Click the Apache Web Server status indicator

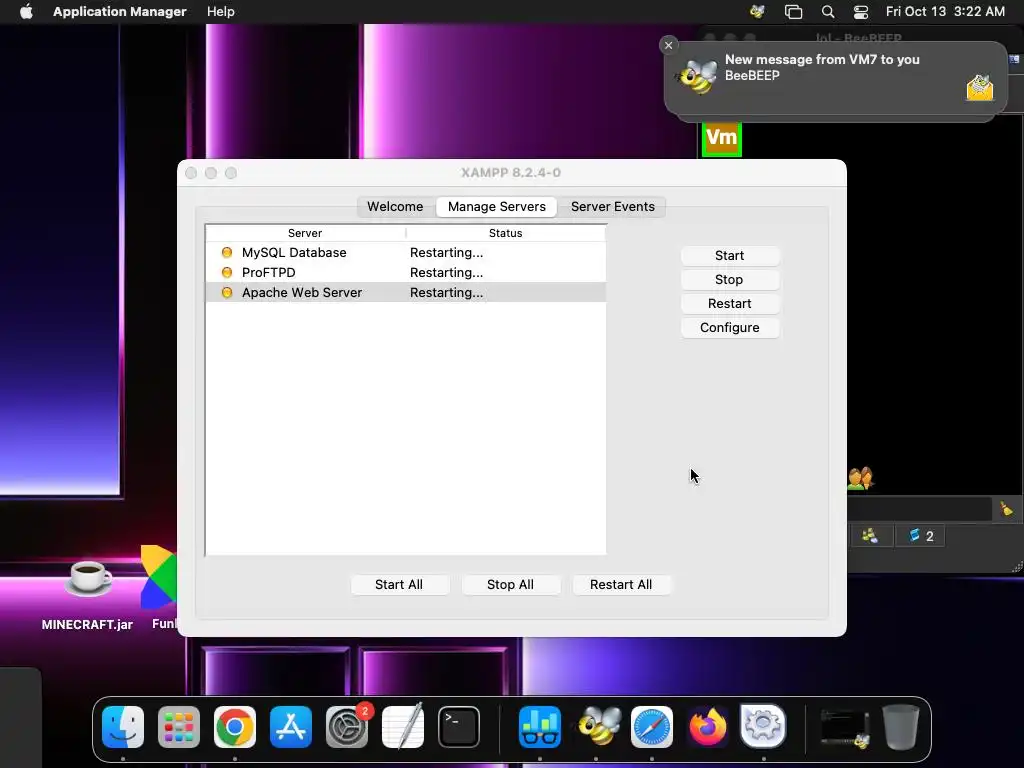point(227,293)
